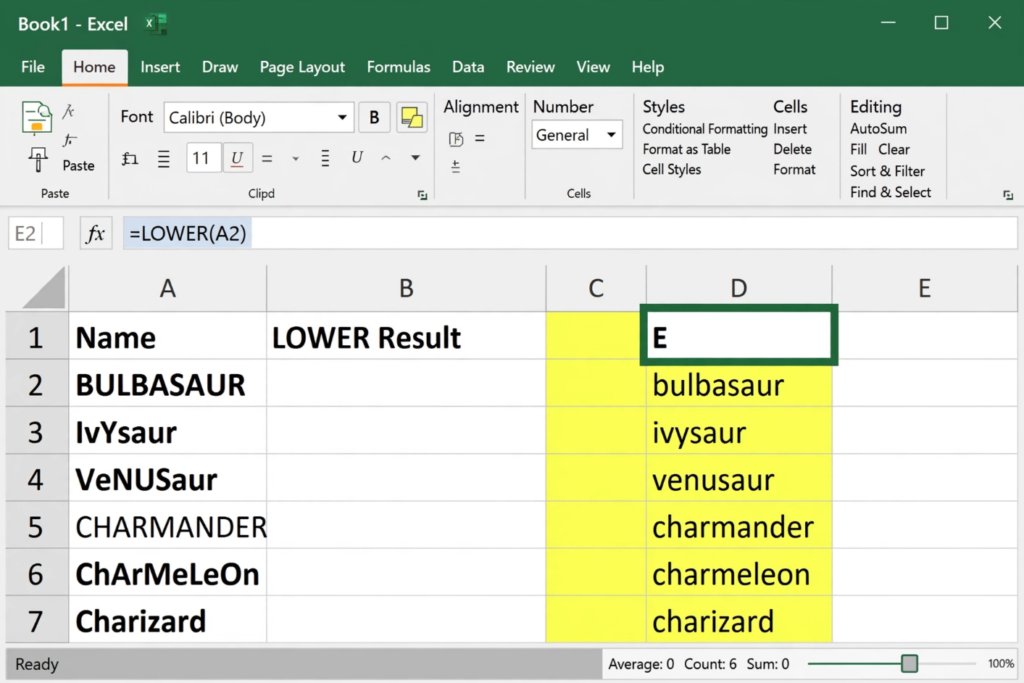Open the Draw tab

tap(220, 67)
